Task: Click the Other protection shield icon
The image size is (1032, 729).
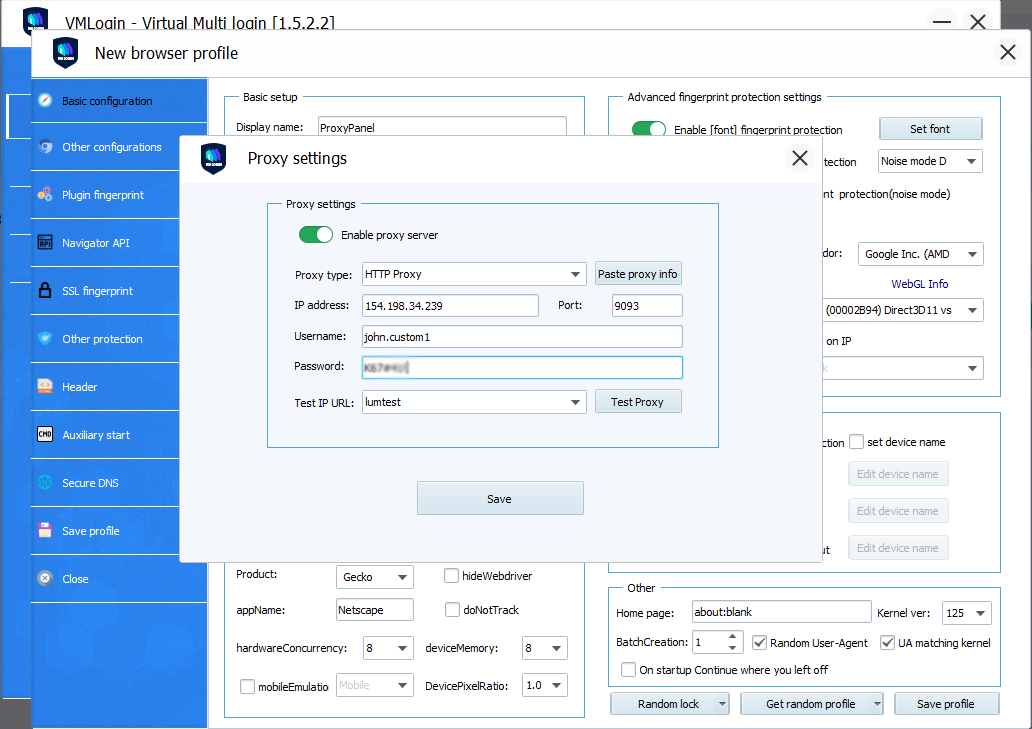Action: 45,339
